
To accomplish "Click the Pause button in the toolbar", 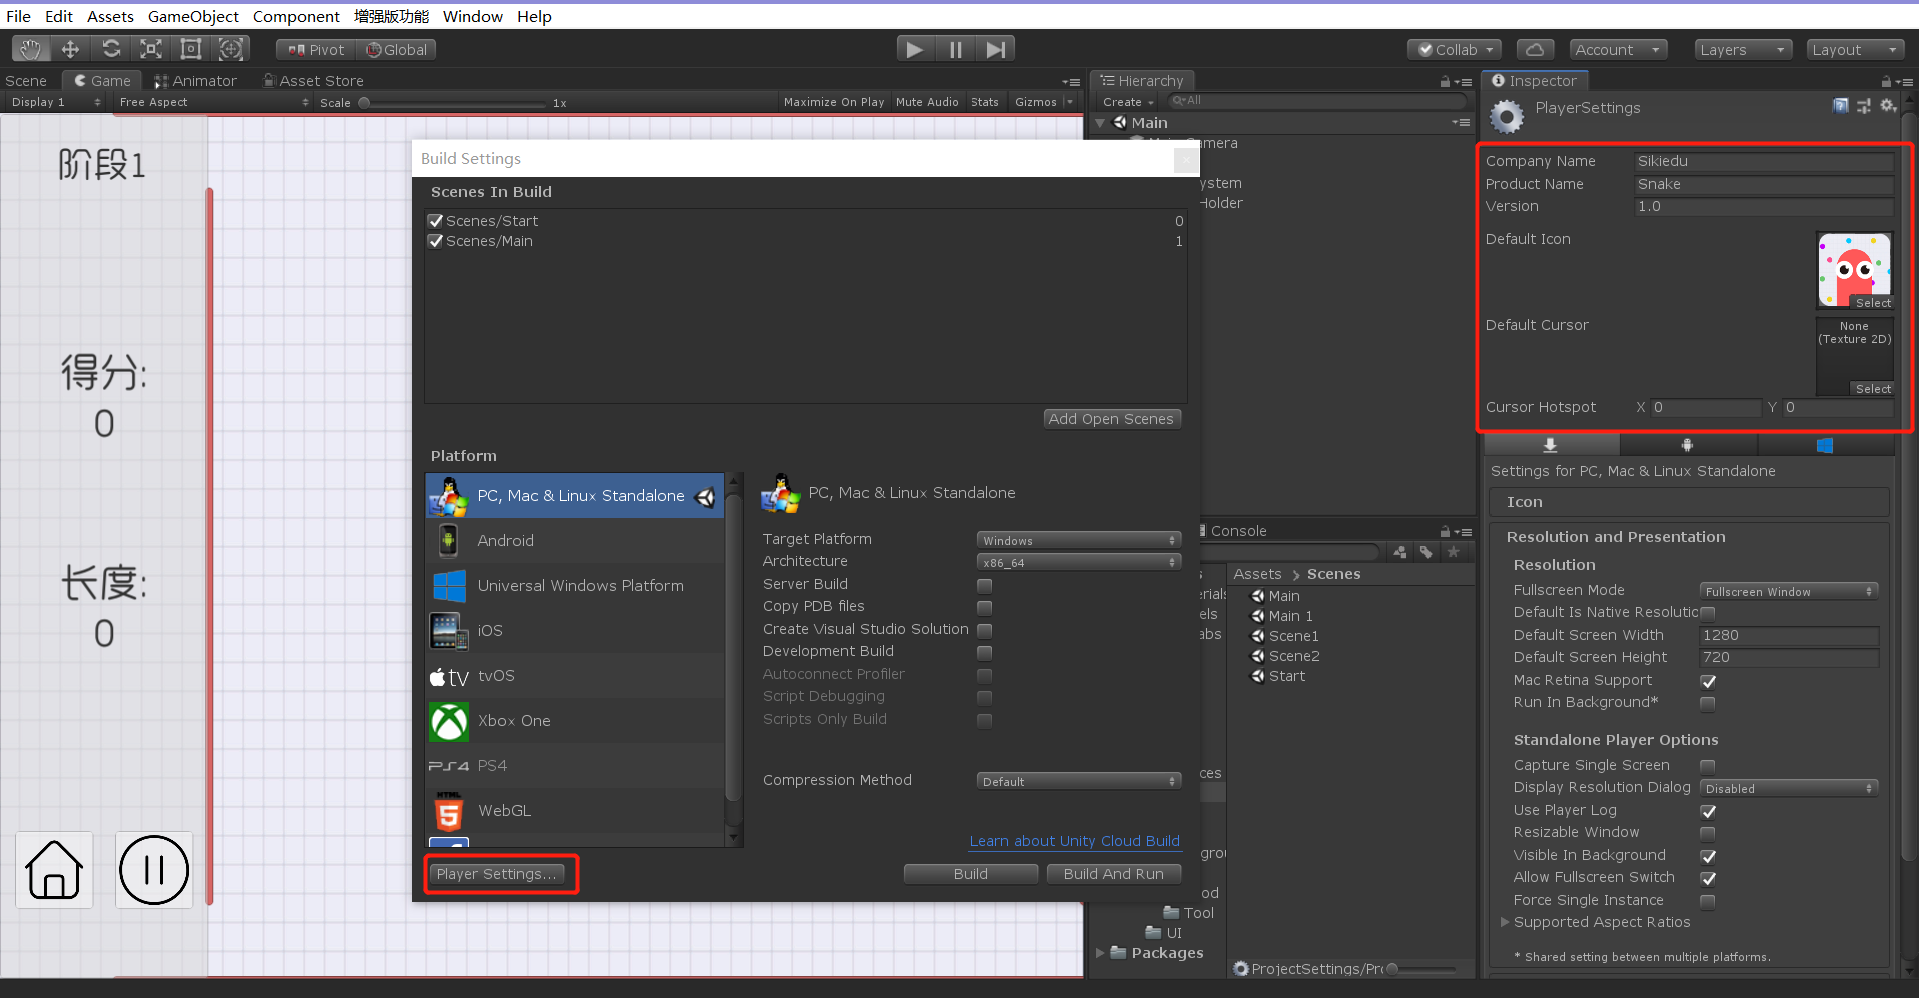I will coord(956,49).
